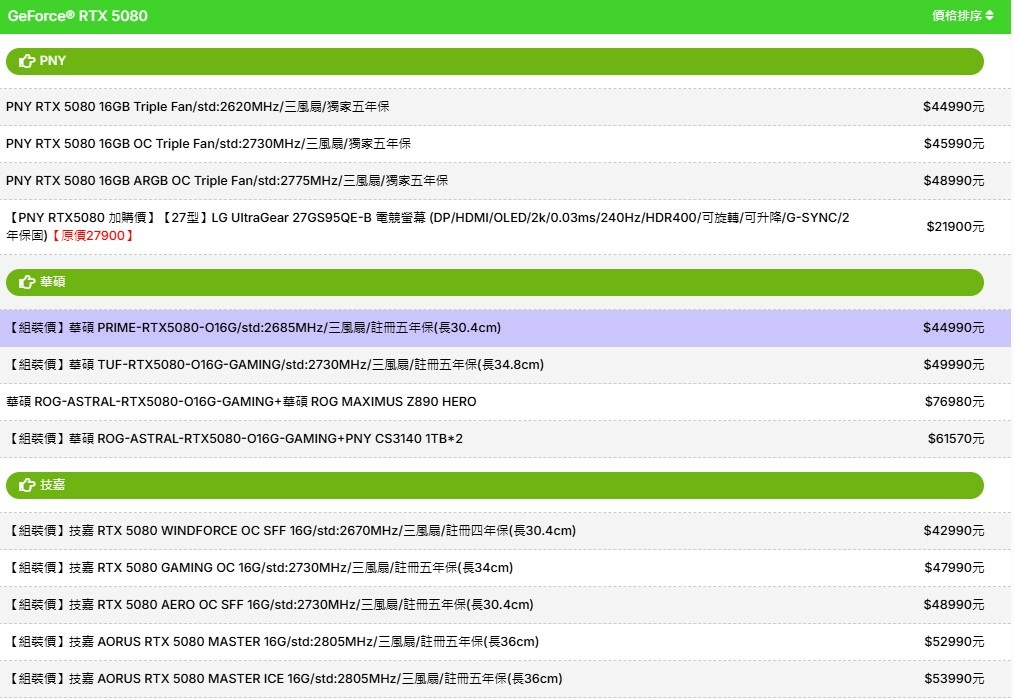Click the pointing hand icon beside PNY

tap(27, 61)
